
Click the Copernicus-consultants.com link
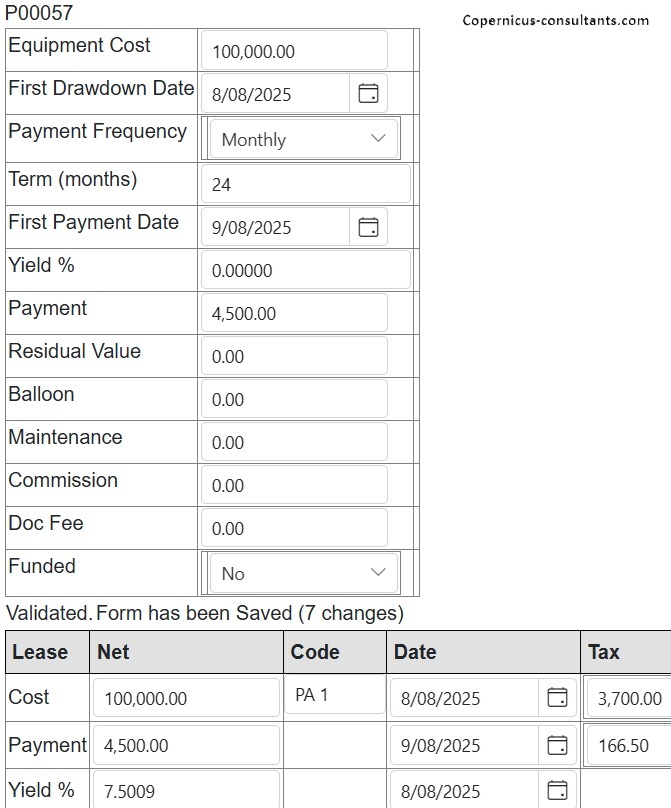tap(555, 20)
